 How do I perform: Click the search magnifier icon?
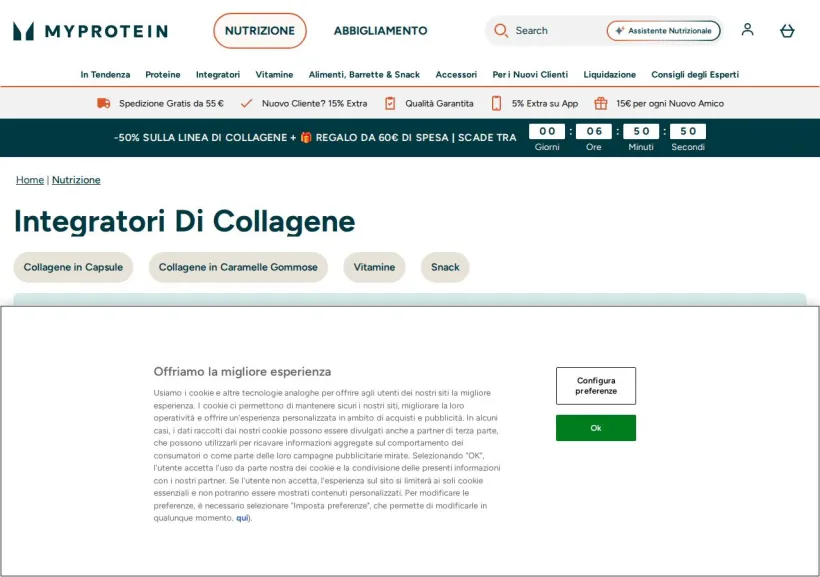pyautogui.click(x=500, y=30)
